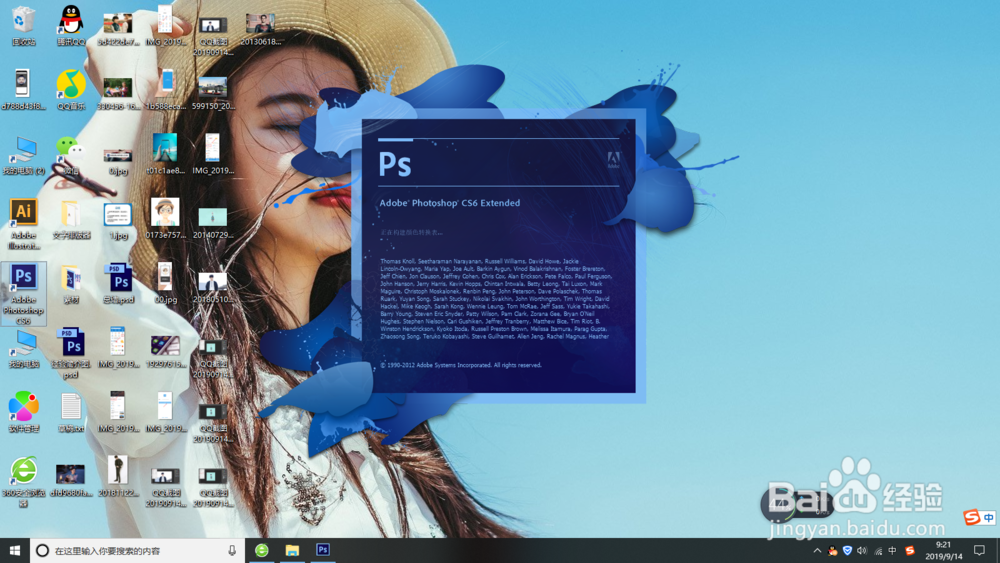This screenshot has width=1000, height=563.
Task: Select the d788d43f8 phone screenshot file
Action: click(x=23, y=89)
